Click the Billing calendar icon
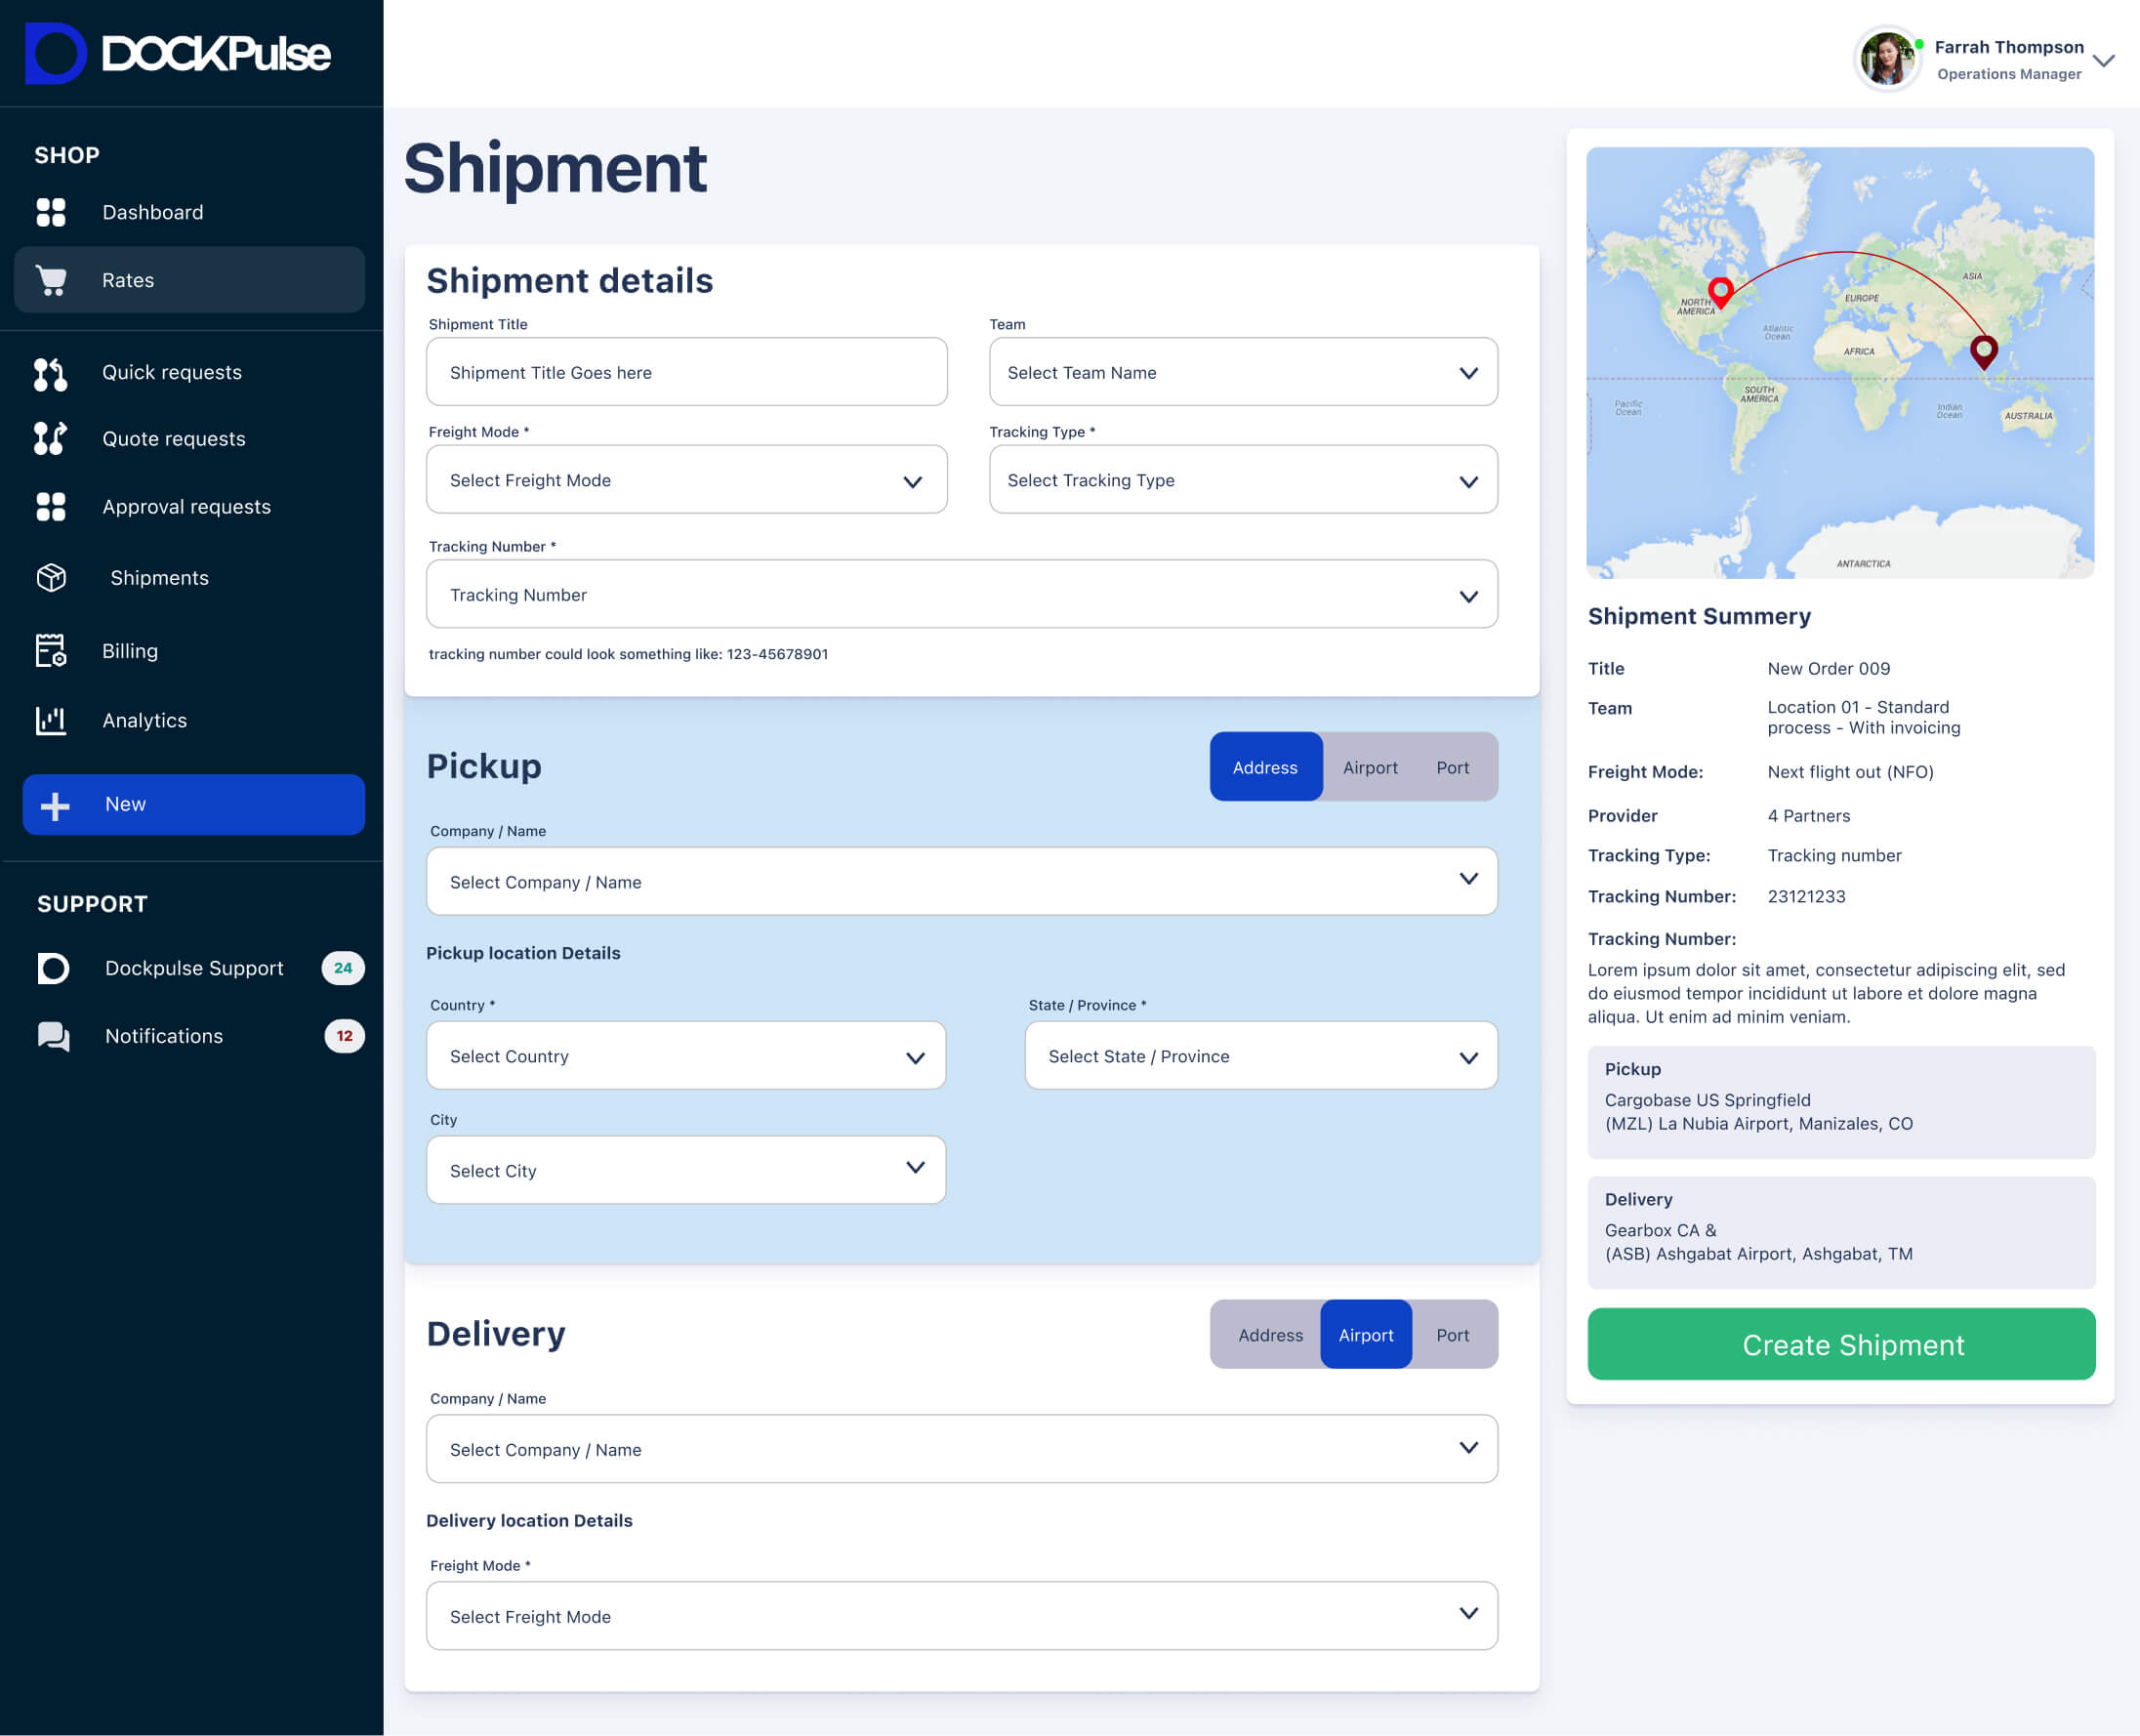 coord(50,650)
